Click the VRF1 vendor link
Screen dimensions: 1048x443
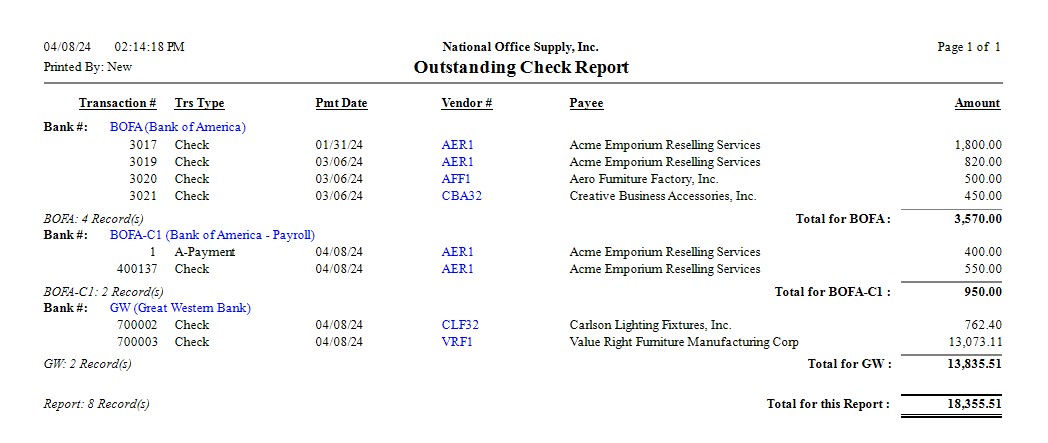pos(457,342)
